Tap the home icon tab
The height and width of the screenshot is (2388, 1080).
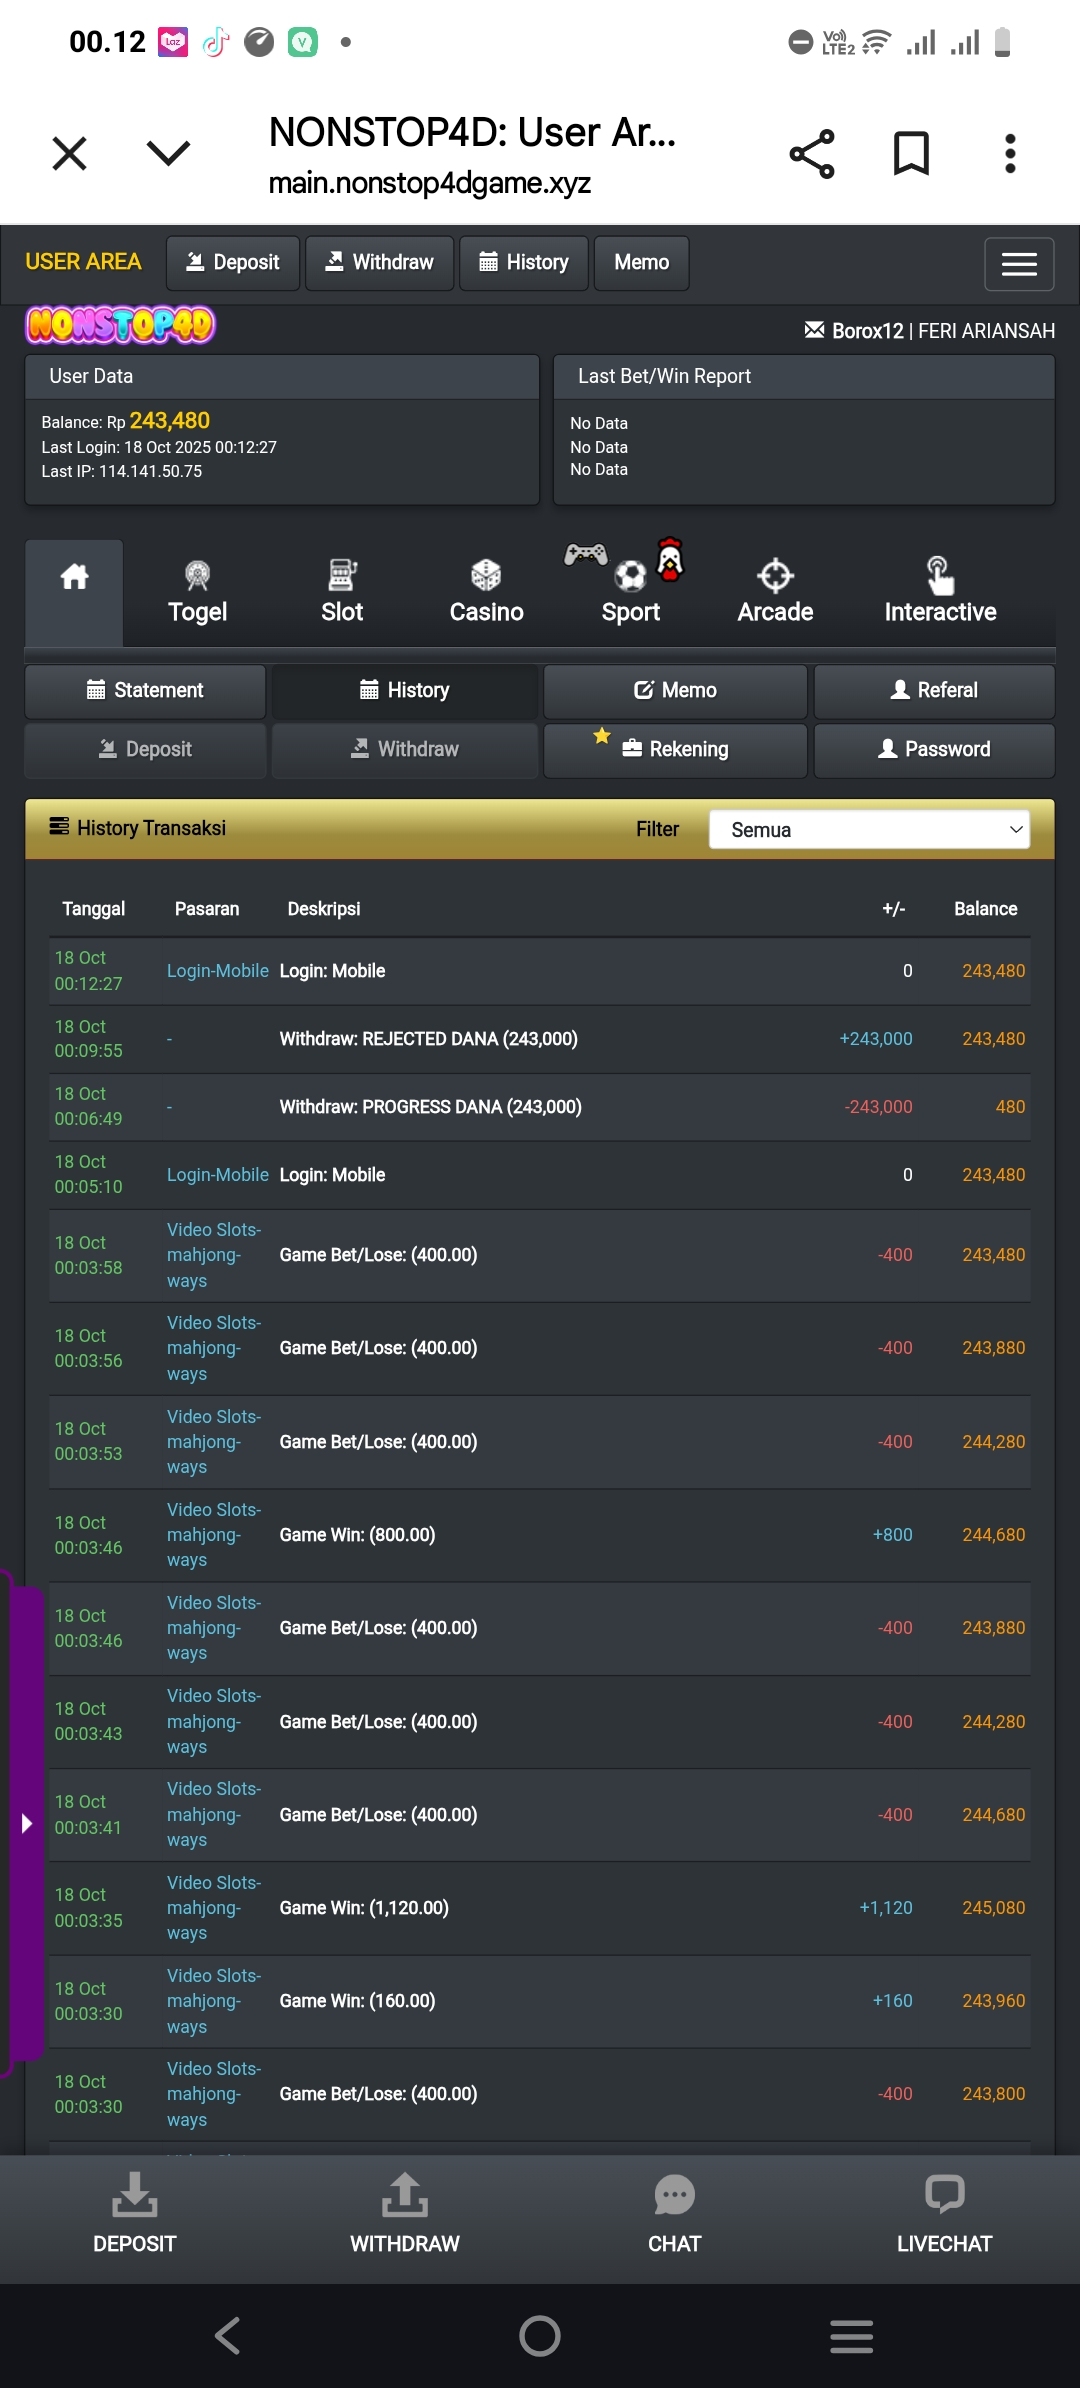[x=74, y=578]
